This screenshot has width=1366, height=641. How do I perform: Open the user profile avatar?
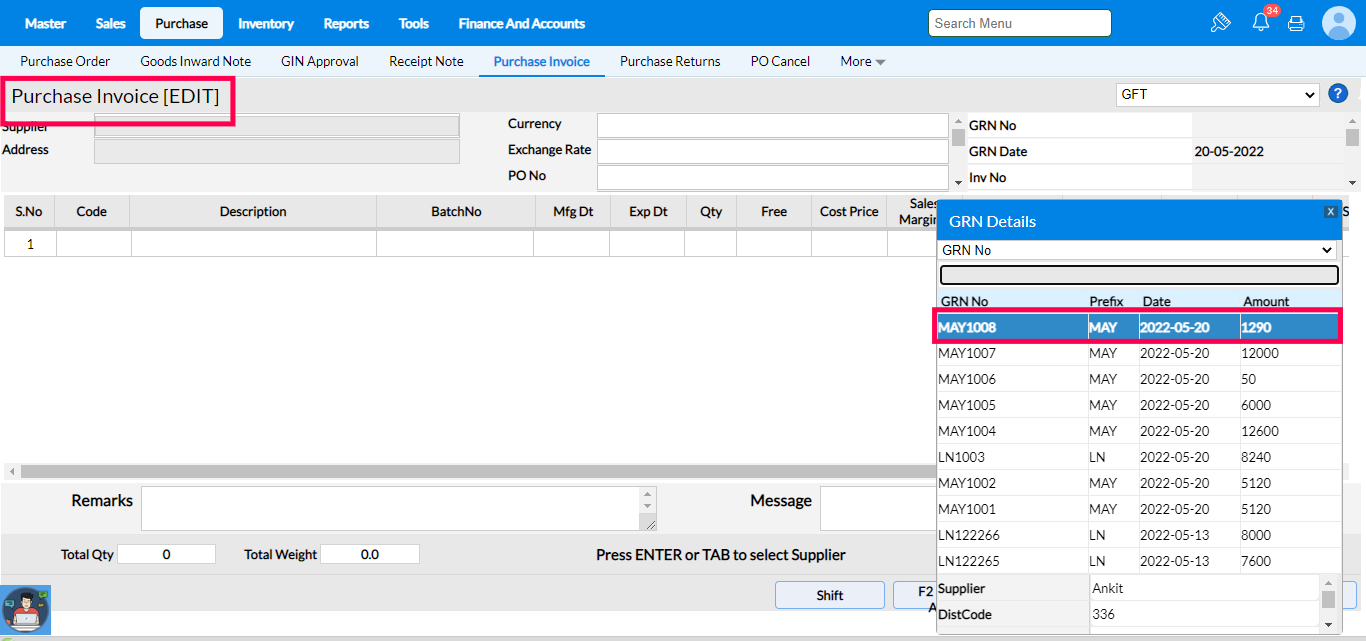tap(1338, 23)
